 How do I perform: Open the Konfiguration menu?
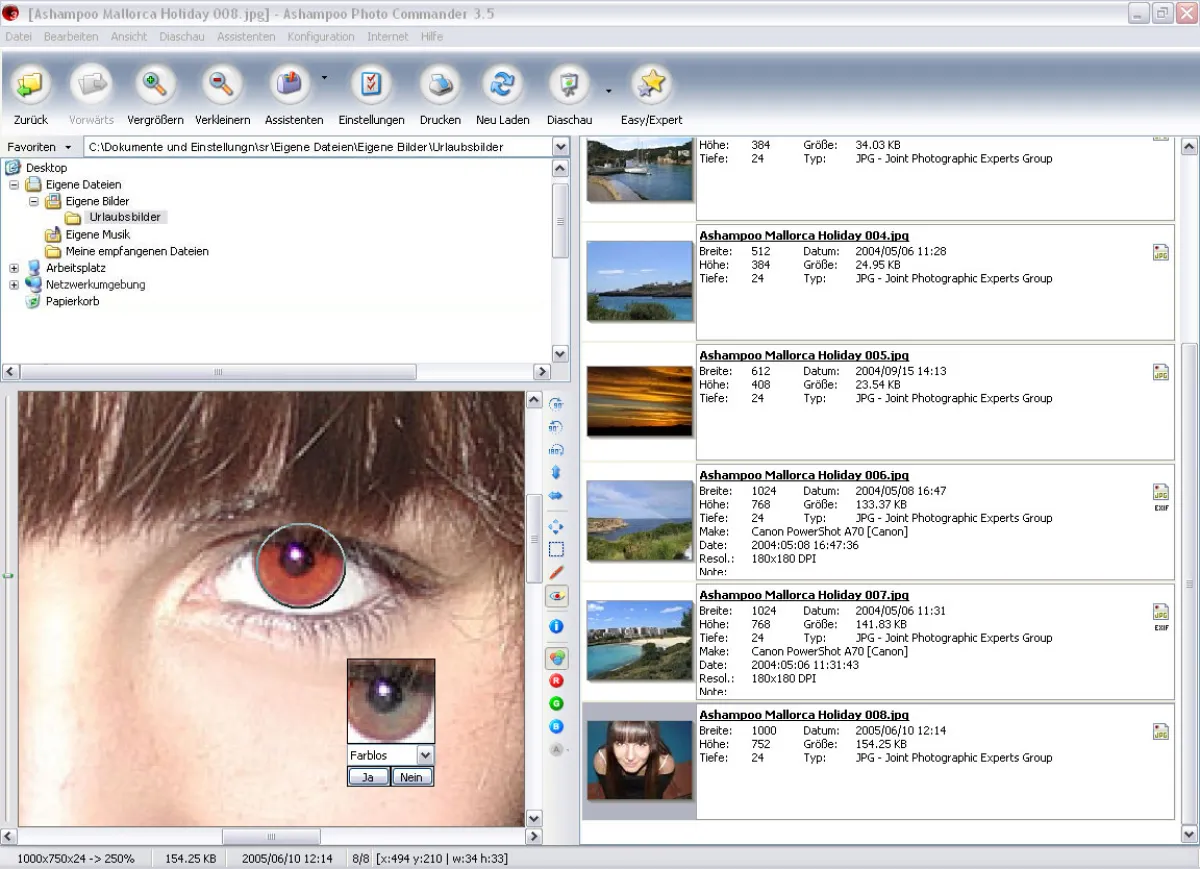point(320,37)
